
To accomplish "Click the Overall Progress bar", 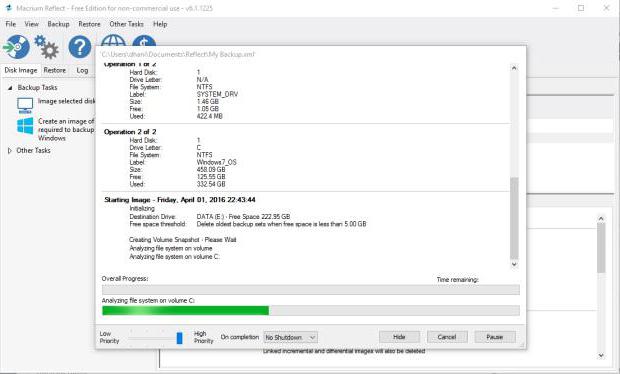I will (x=310, y=289).
